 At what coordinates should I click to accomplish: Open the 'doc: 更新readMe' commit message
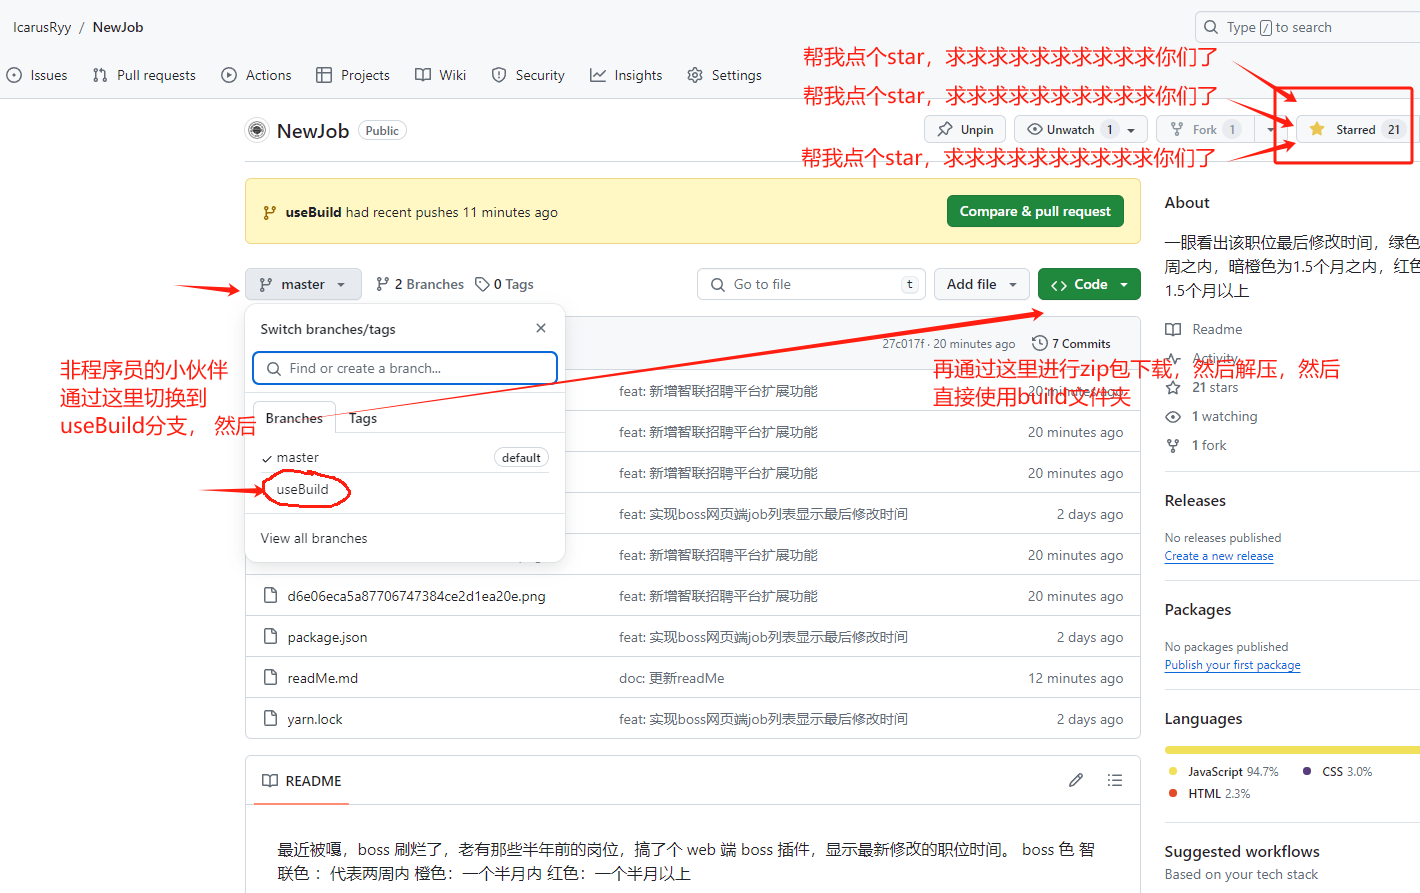tap(671, 678)
